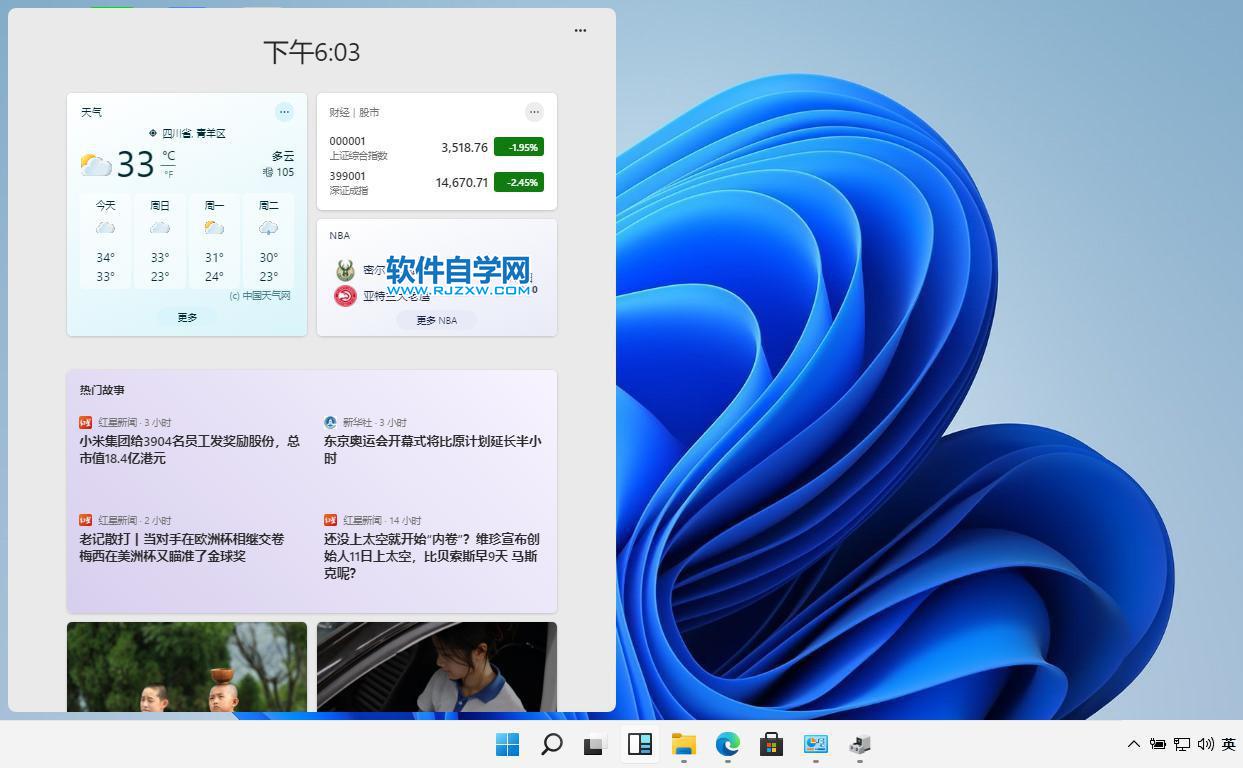
Task: Select the 周一 forecast column
Action: [x=214, y=241]
